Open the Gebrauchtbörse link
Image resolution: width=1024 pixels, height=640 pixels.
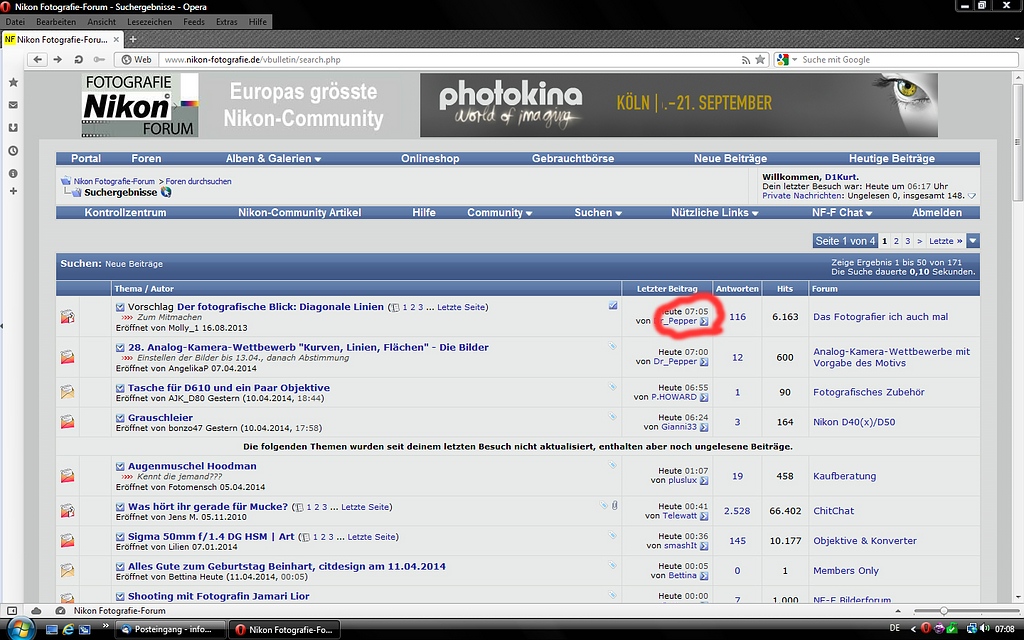coord(573,159)
